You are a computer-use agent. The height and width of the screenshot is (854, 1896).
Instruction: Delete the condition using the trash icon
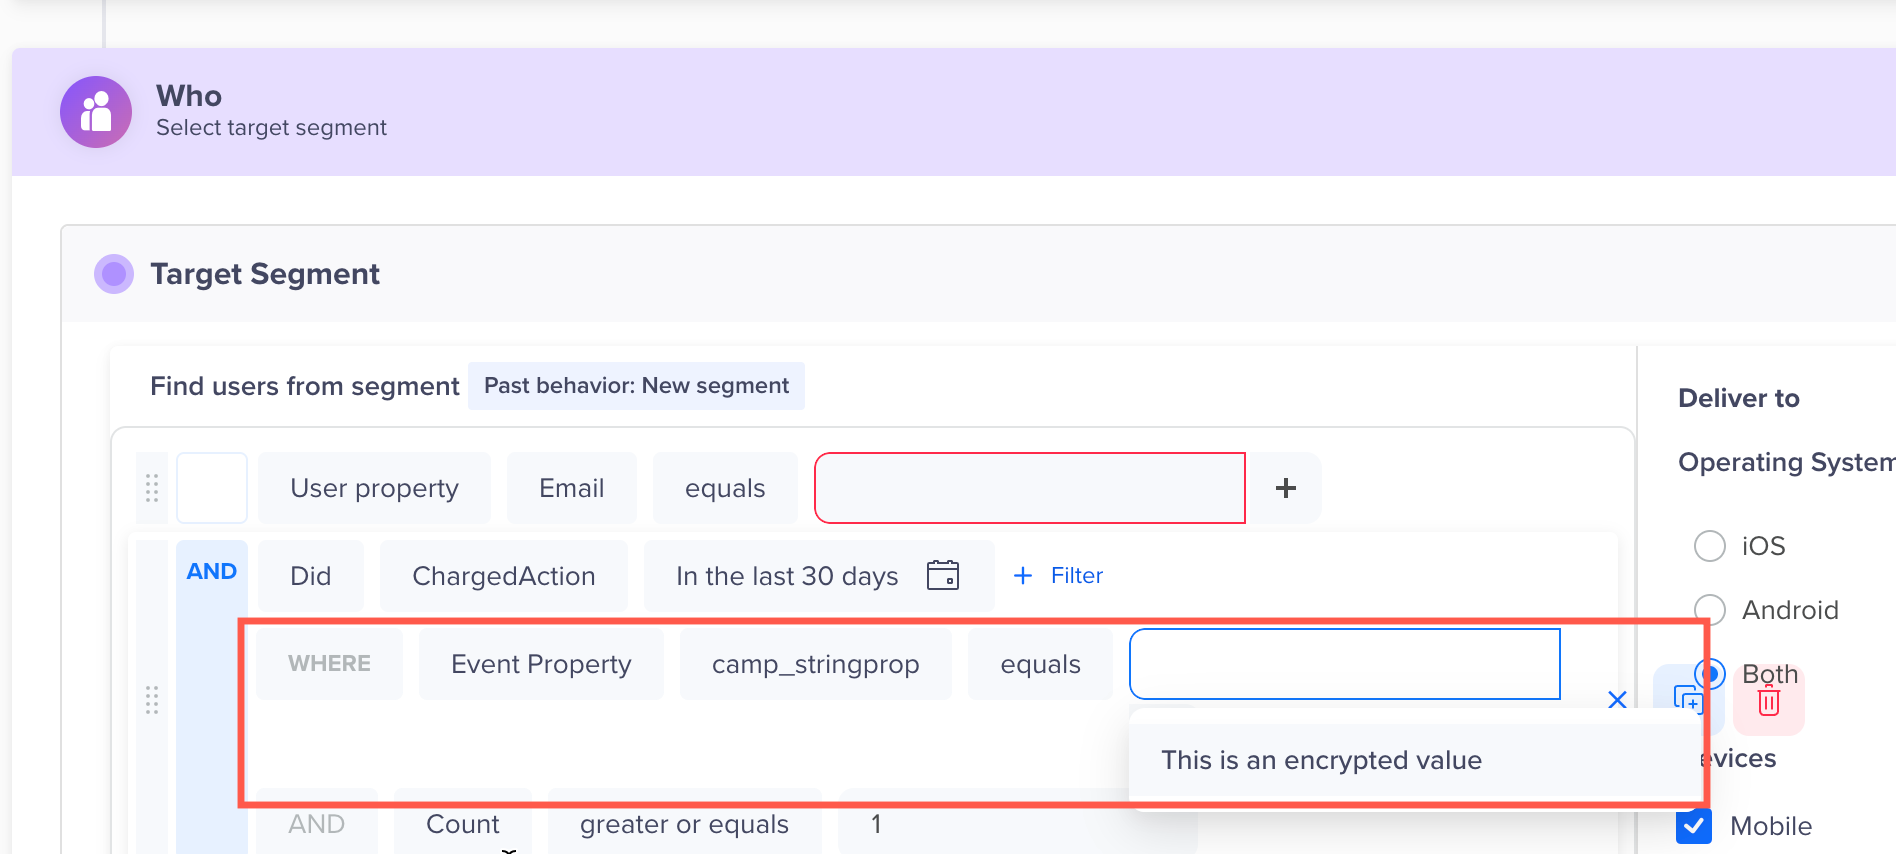[1768, 700]
